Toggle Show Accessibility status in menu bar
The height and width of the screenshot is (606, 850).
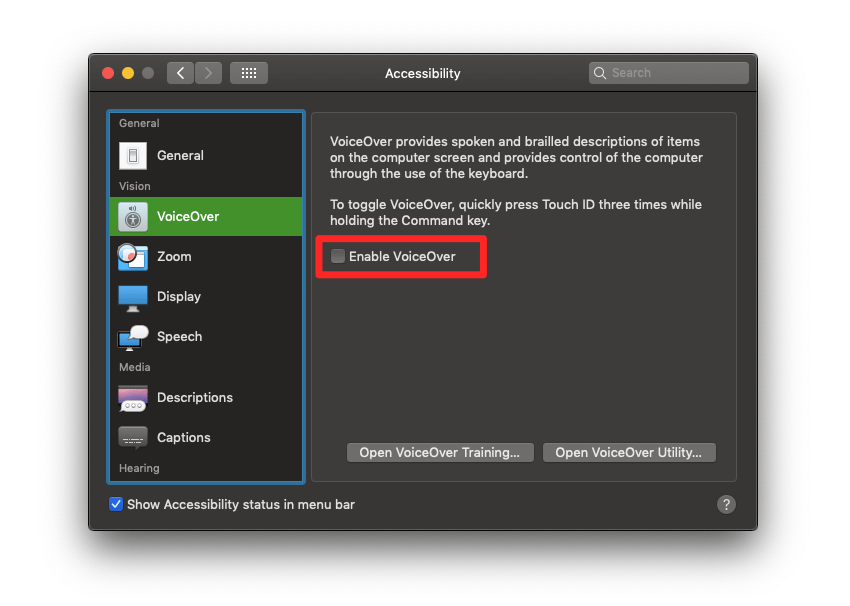[x=115, y=504]
